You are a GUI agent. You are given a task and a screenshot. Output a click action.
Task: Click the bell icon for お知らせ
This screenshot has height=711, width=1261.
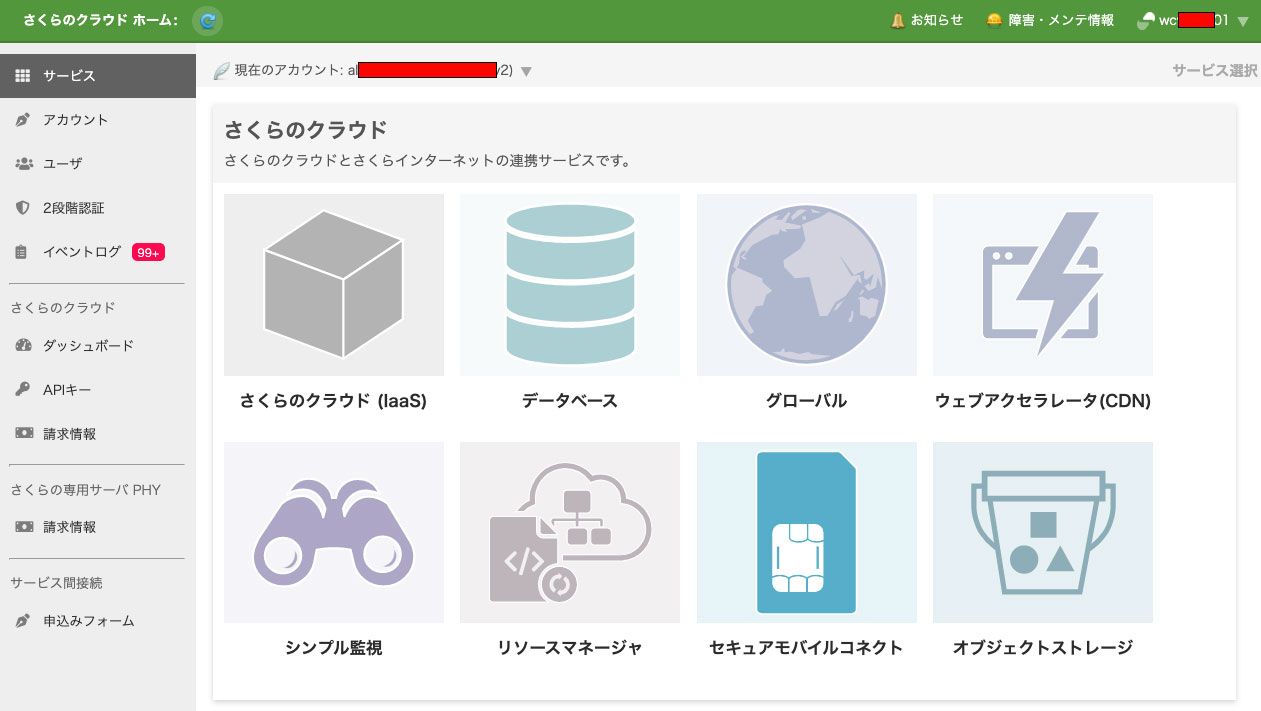898,20
